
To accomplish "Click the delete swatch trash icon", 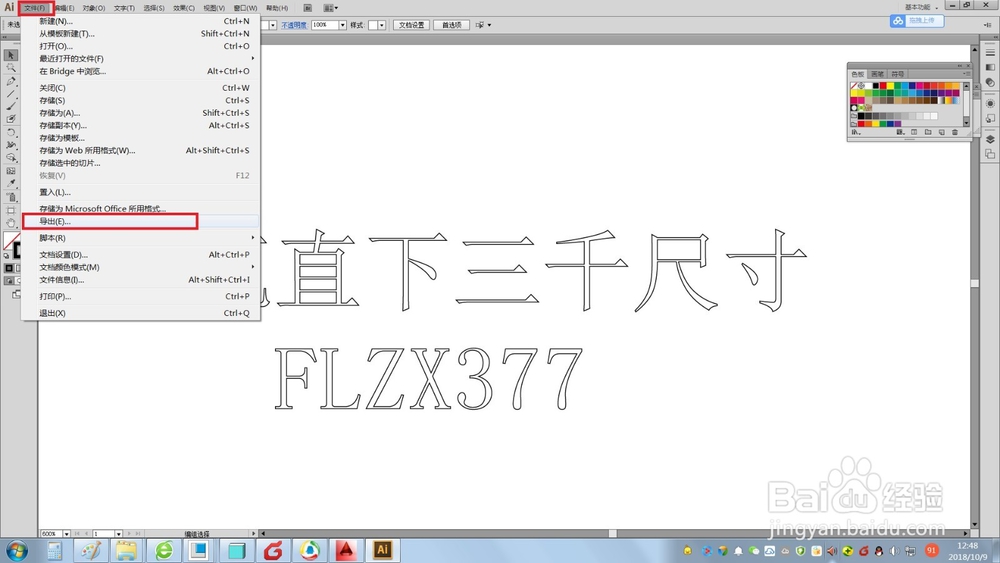I will [955, 132].
